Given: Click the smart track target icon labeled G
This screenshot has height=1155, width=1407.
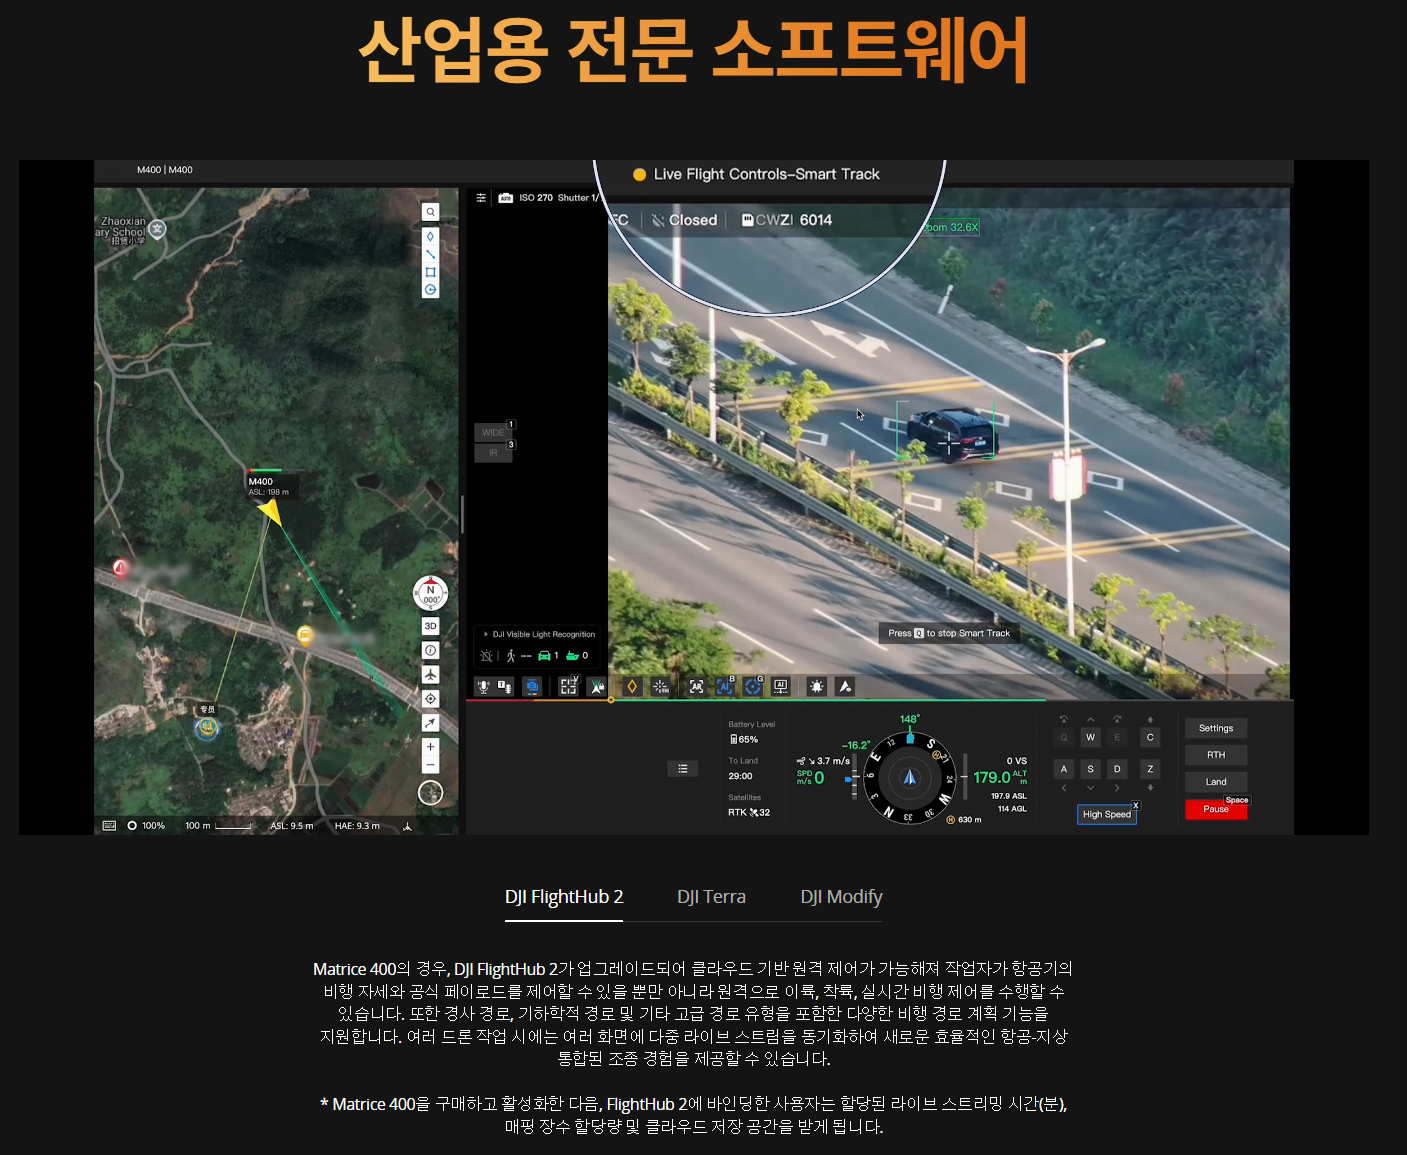Looking at the screenshot, I should click(753, 686).
